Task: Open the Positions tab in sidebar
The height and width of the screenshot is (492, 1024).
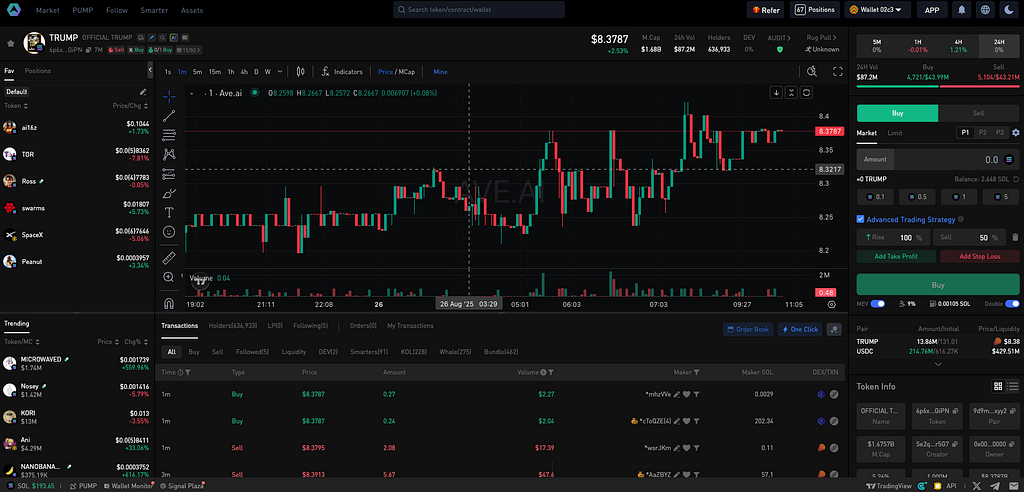Action: pyautogui.click(x=38, y=71)
